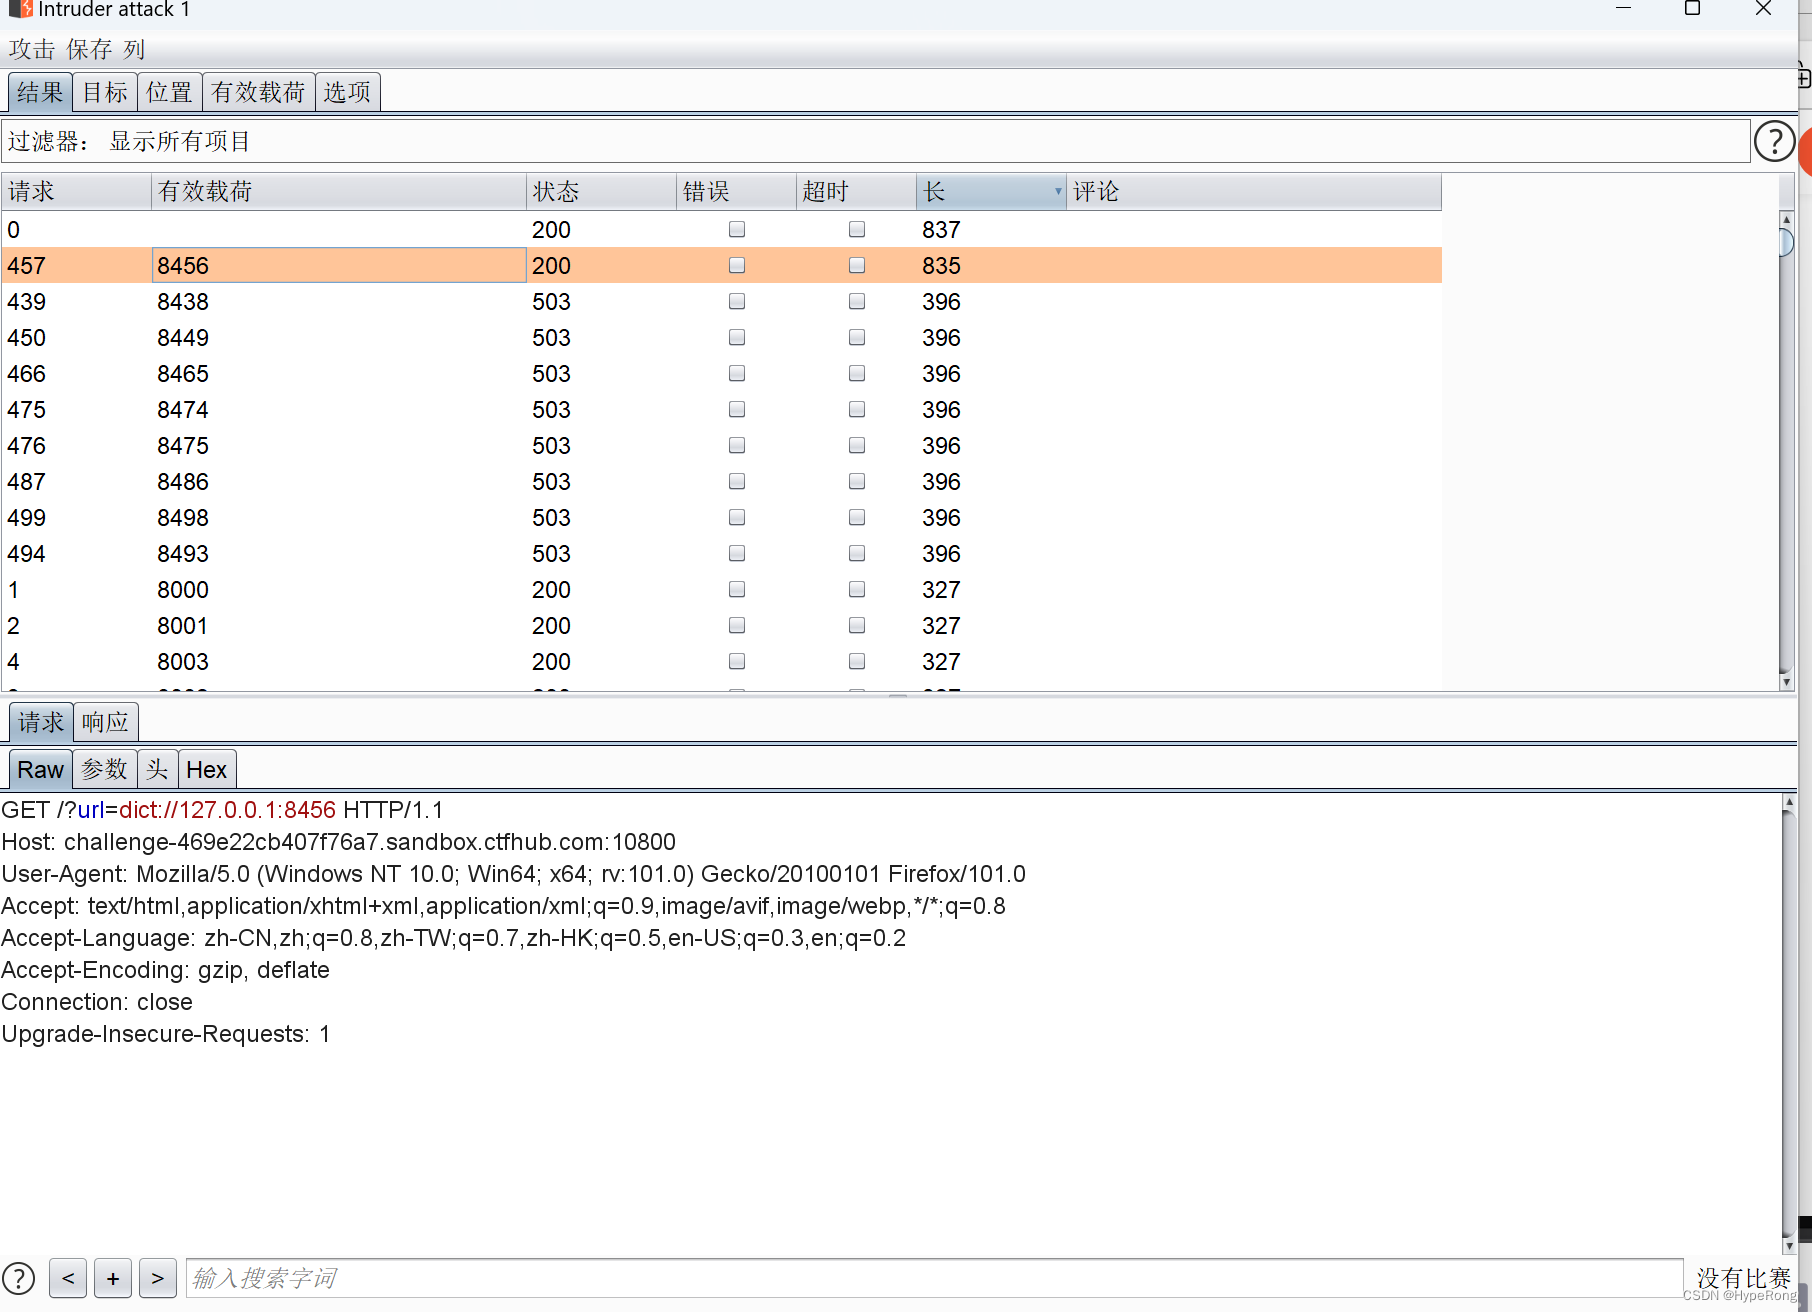Select the 响应 message tab

(x=105, y=722)
